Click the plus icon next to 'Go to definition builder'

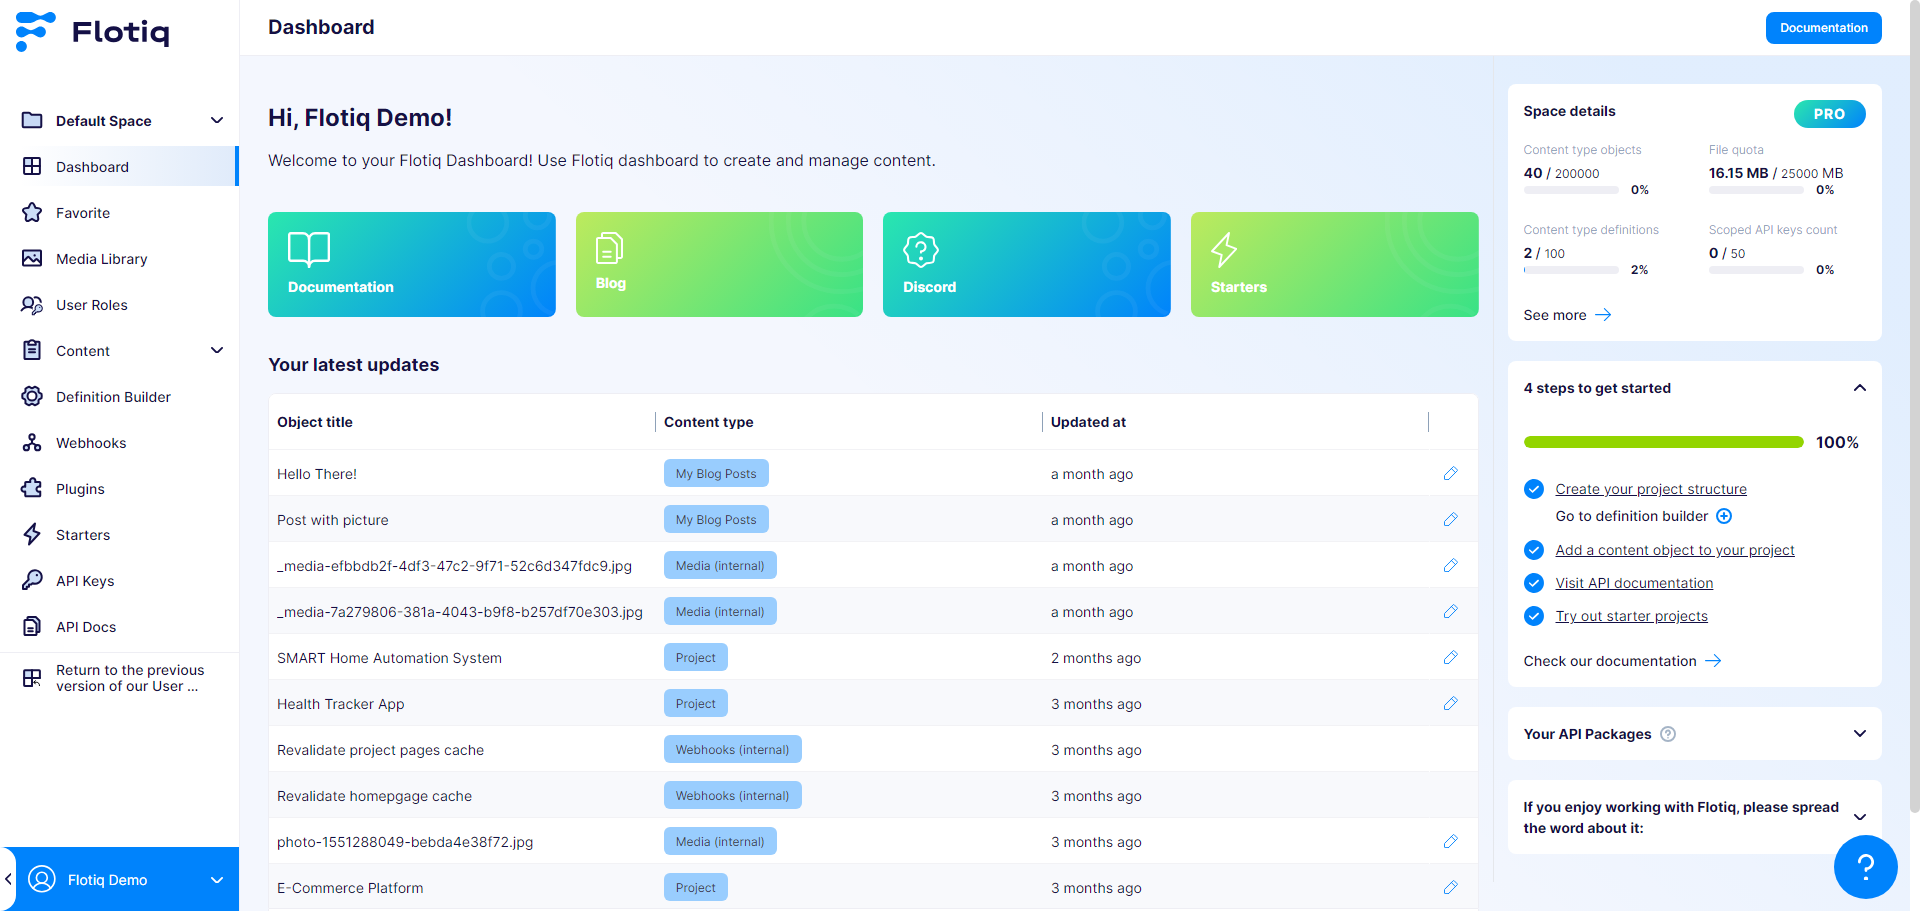pyautogui.click(x=1724, y=516)
